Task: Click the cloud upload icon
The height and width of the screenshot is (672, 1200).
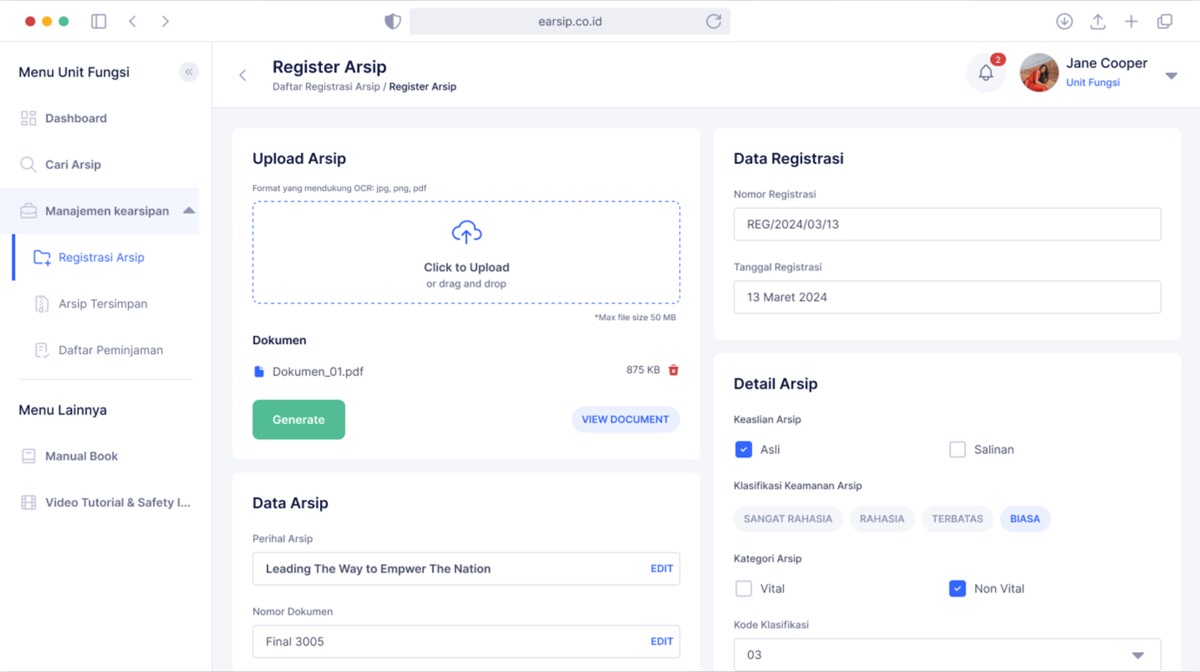Action: pyautogui.click(x=466, y=232)
